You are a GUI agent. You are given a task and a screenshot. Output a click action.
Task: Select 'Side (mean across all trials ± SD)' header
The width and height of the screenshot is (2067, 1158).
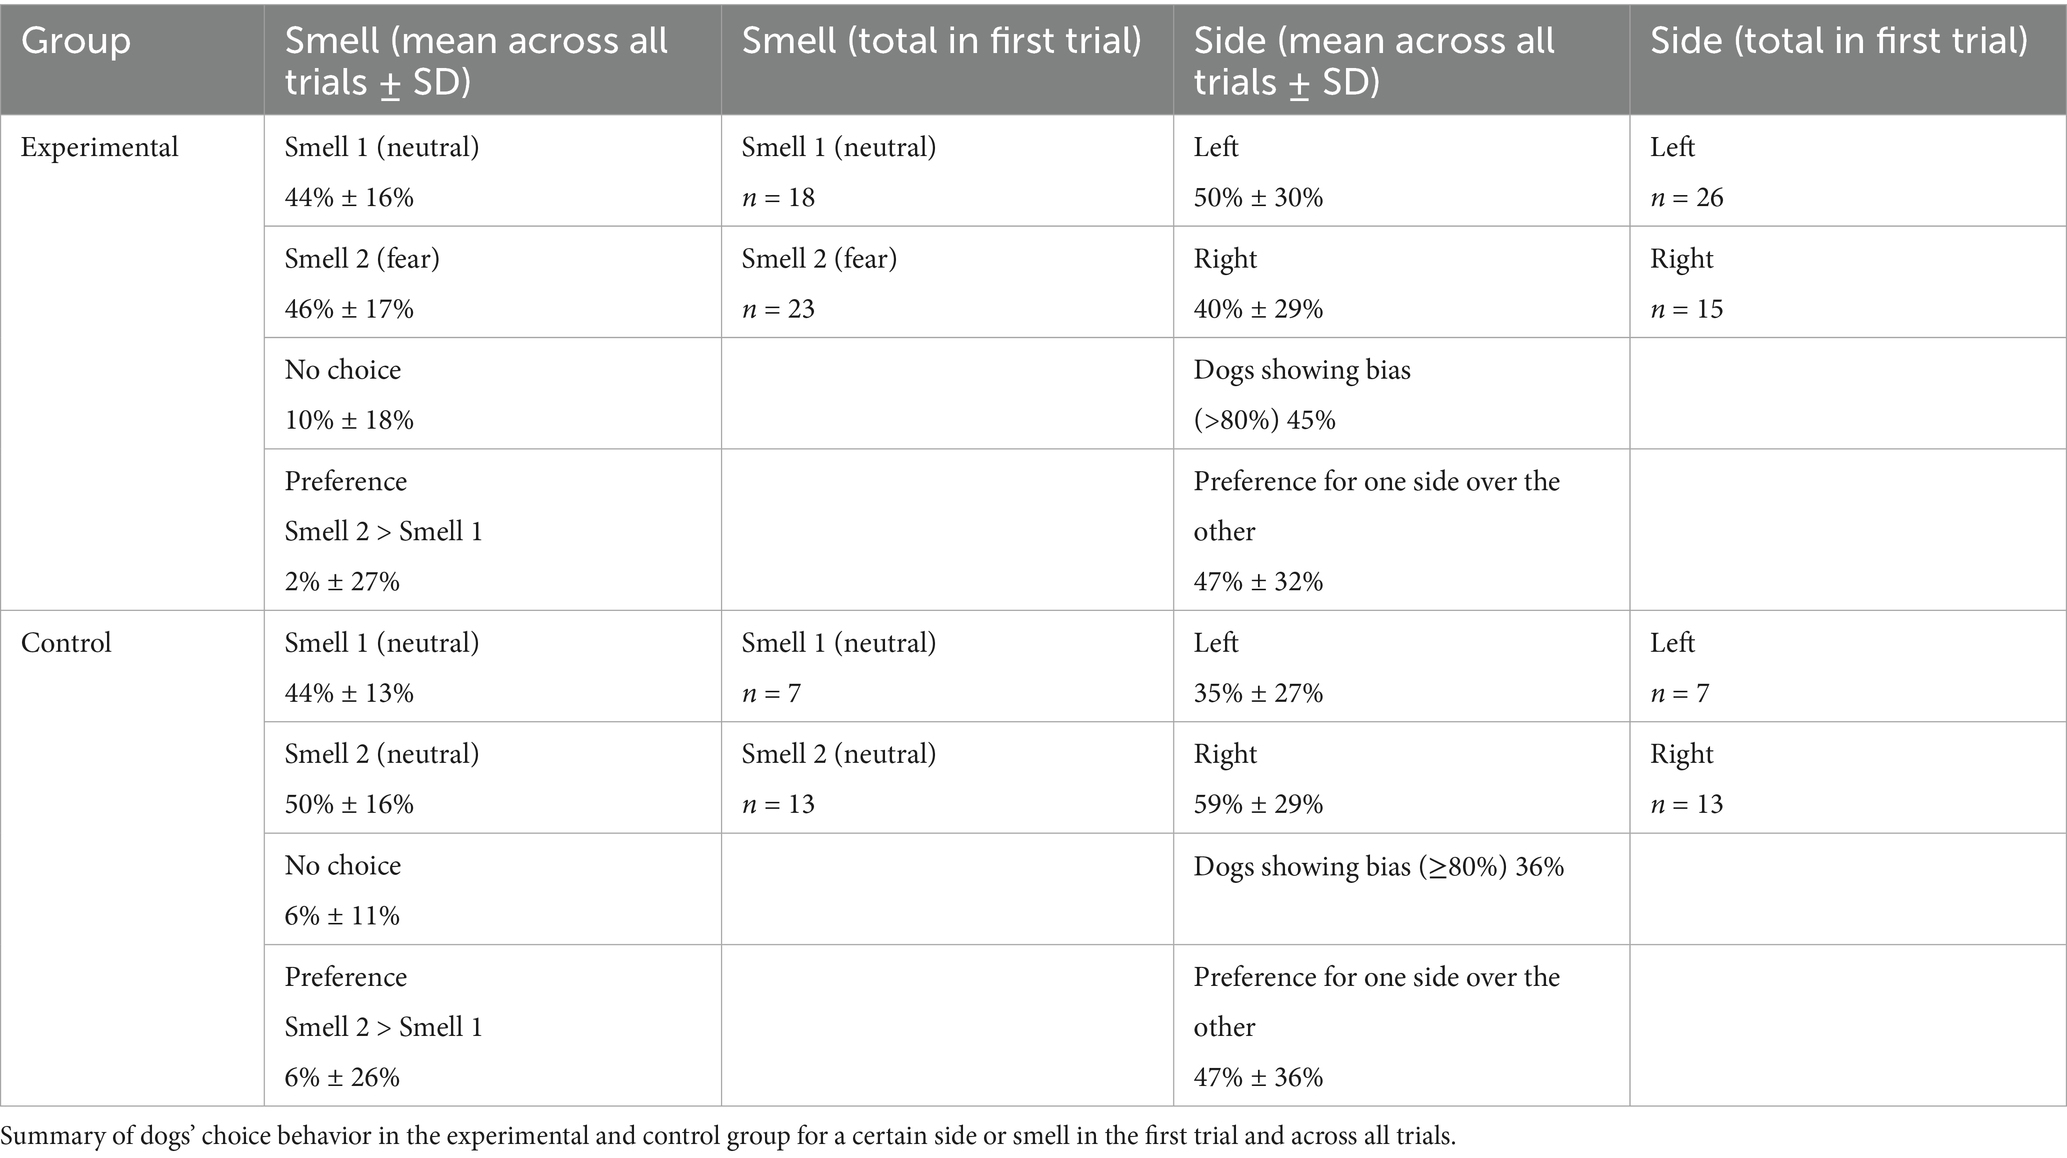[1373, 60]
